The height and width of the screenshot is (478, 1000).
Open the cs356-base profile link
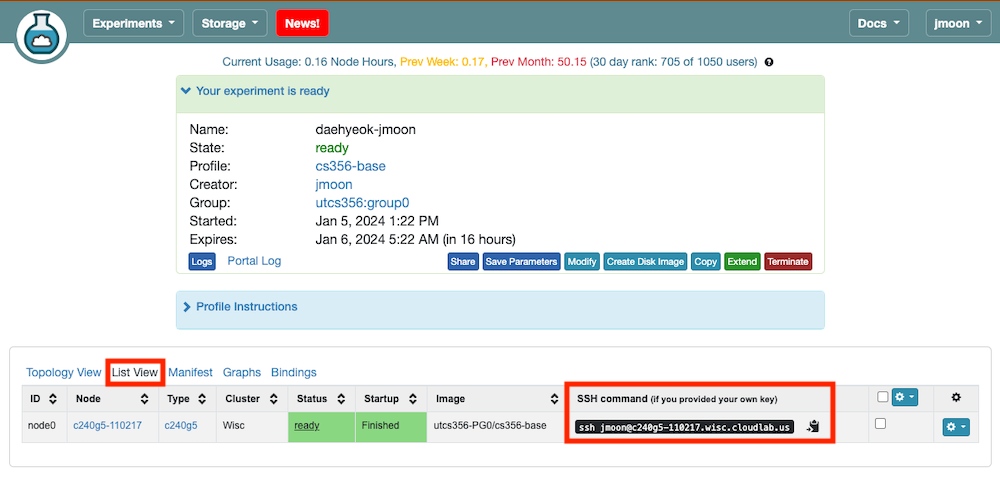[x=350, y=166]
